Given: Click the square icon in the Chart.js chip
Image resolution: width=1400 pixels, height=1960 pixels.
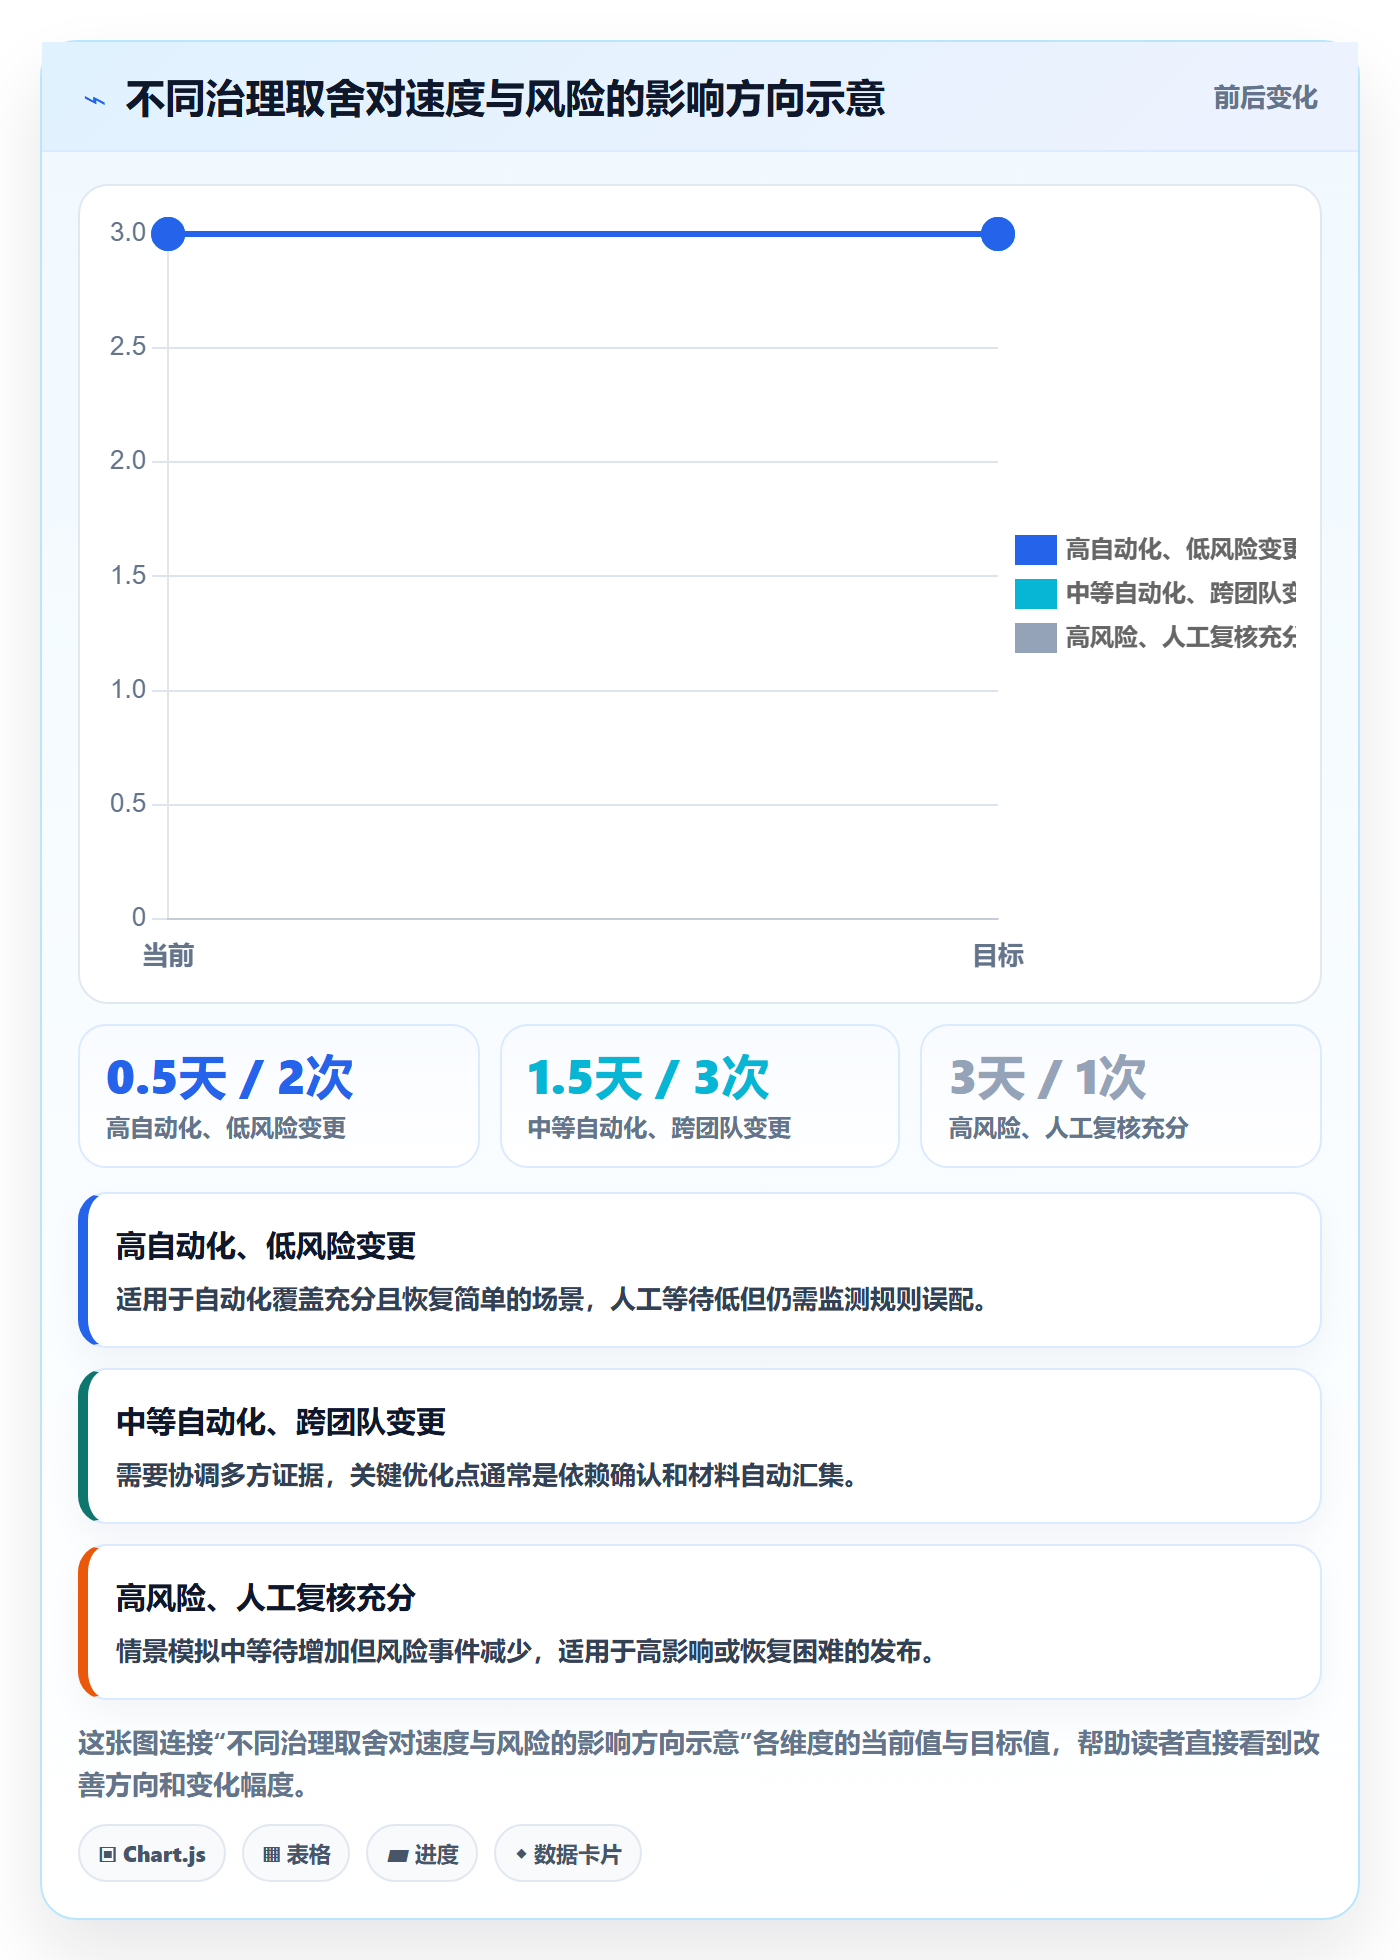Looking at the screenshot, I should click(x=107, y=1855).
